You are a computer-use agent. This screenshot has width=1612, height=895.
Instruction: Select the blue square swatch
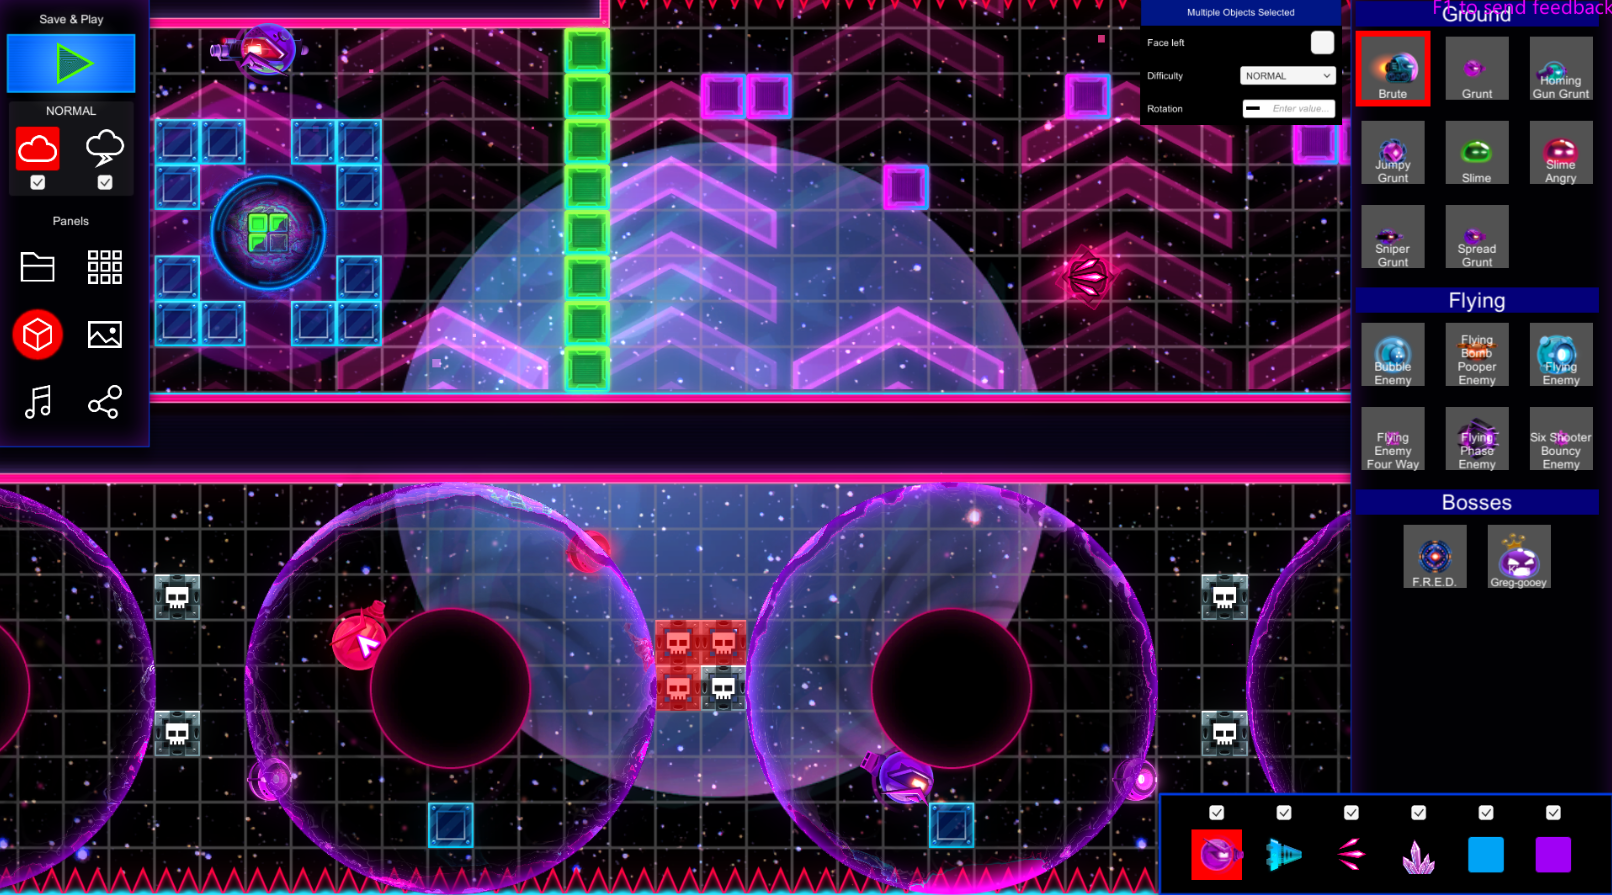tap(1485, 855)
